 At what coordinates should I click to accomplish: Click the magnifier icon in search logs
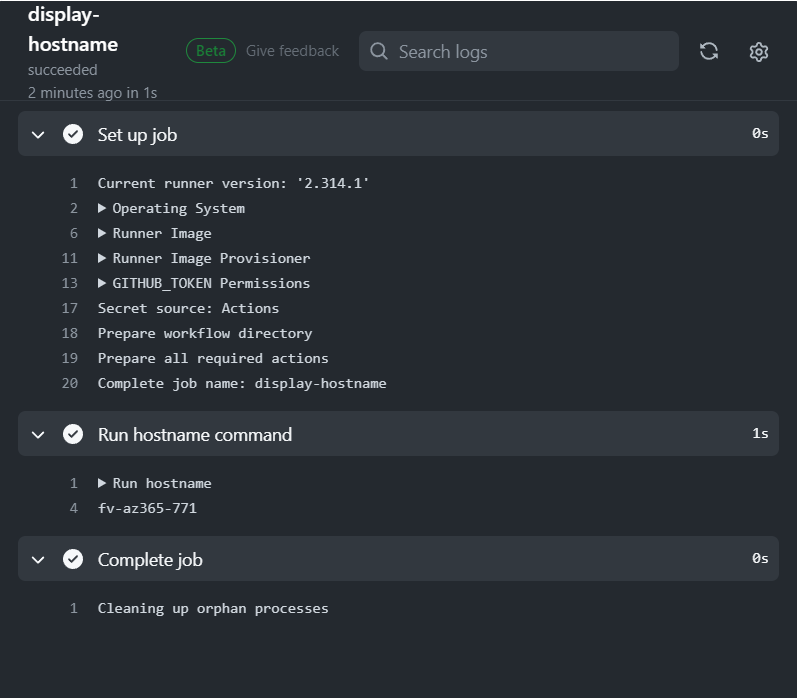coord(379,51)
